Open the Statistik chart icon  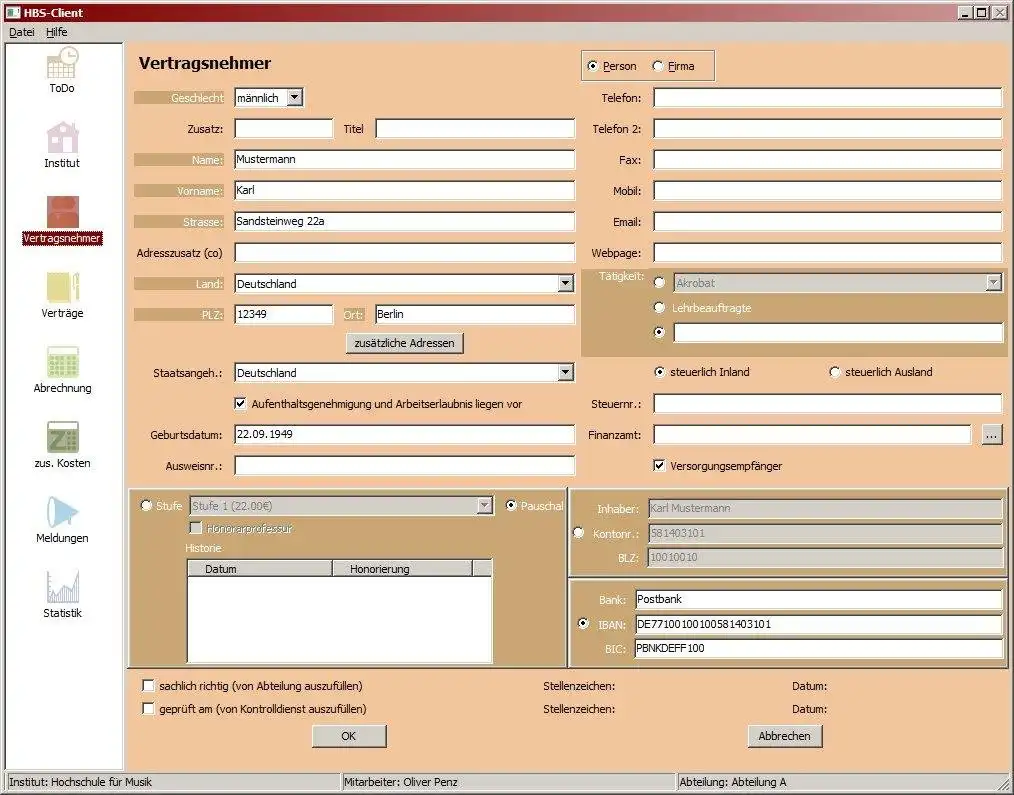coord(62,587)
